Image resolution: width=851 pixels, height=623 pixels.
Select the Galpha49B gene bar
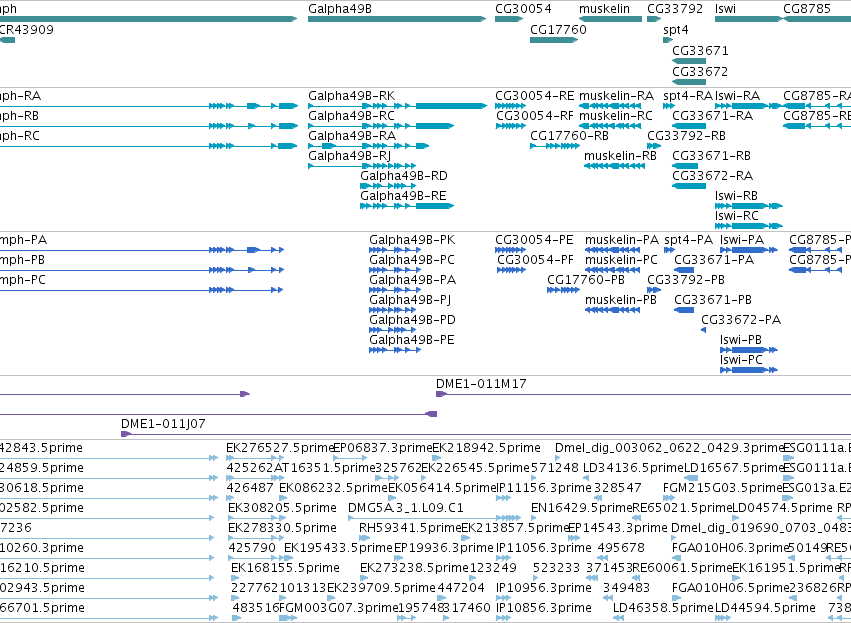click(397, 19)
